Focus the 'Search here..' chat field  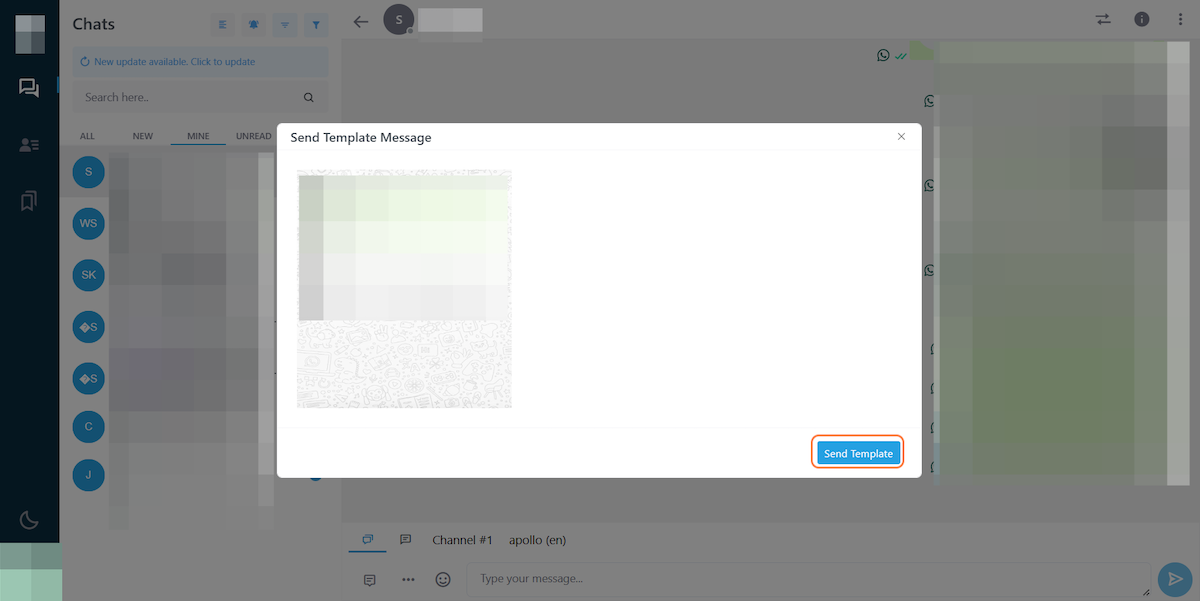190,97
